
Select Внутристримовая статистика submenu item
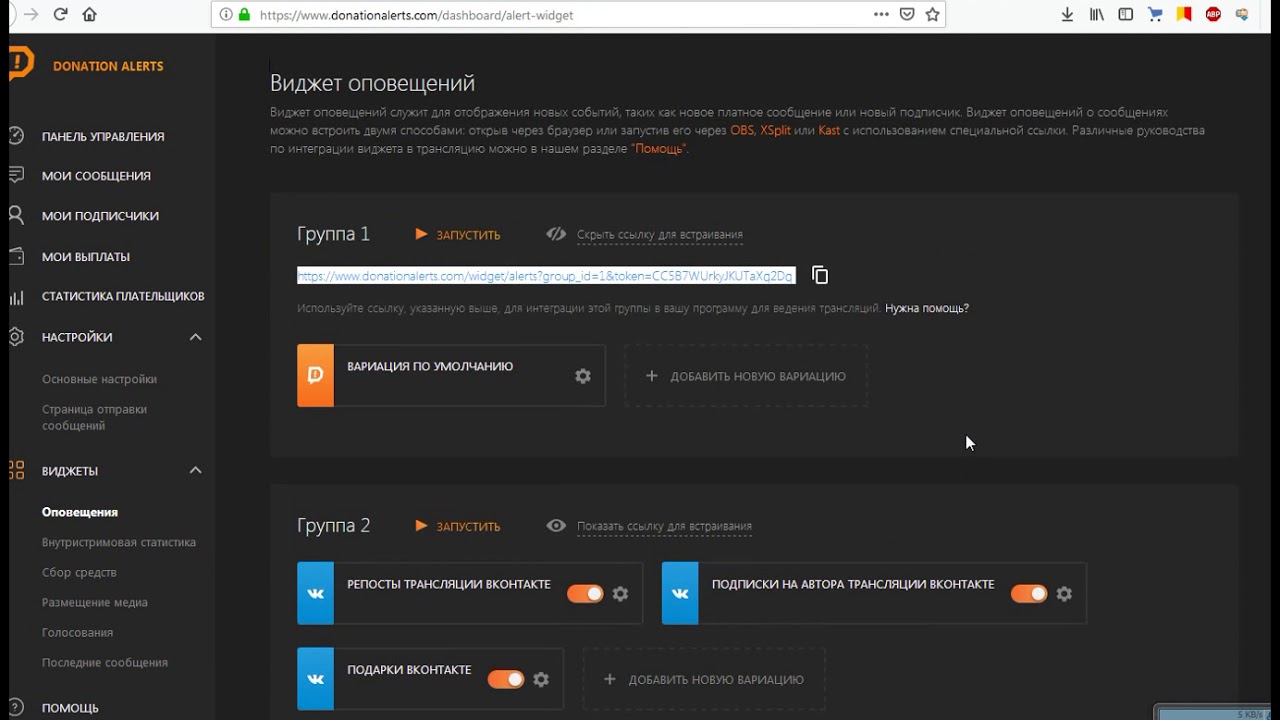click(119, 542)
